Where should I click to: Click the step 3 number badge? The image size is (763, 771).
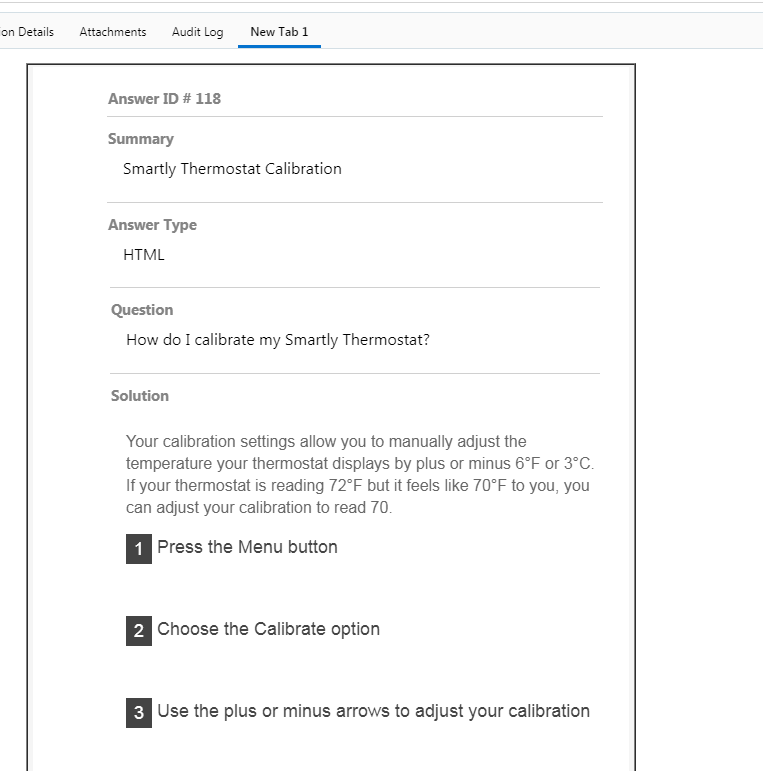click(x=138, y=713)
